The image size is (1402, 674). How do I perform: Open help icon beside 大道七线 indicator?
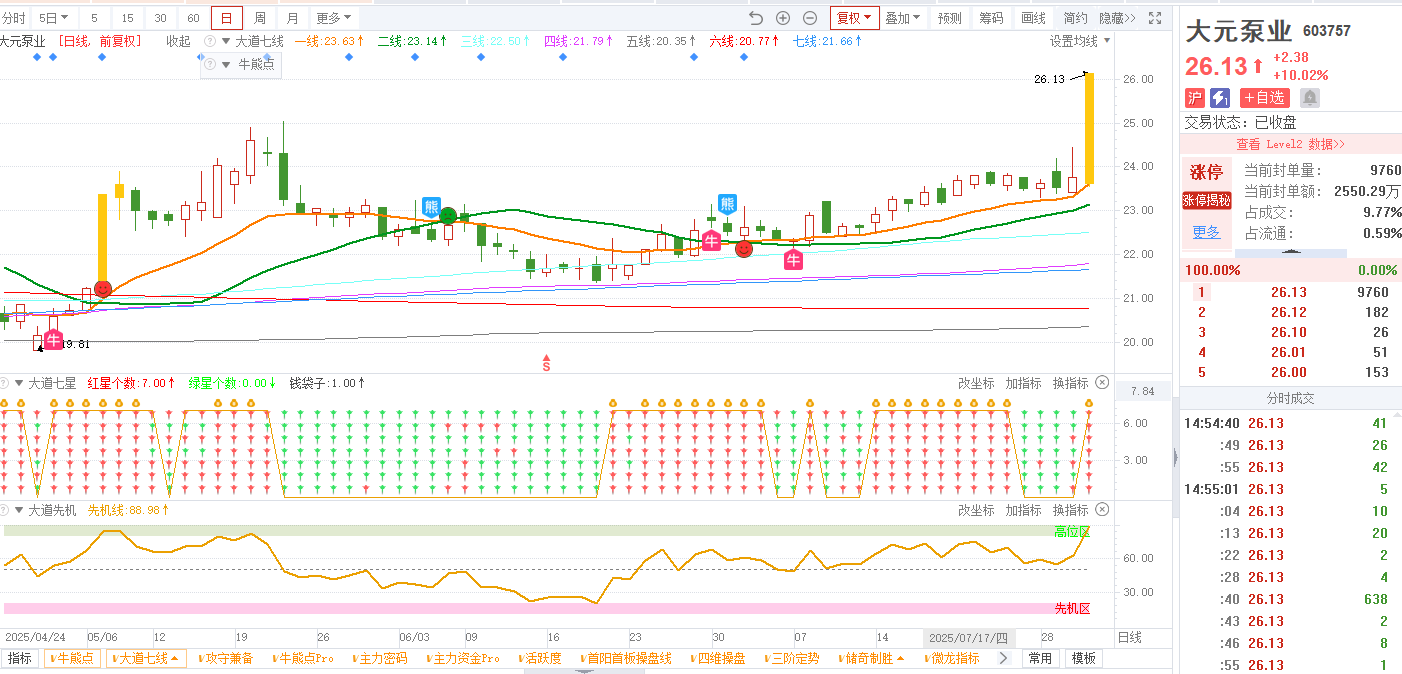point(210,41)
